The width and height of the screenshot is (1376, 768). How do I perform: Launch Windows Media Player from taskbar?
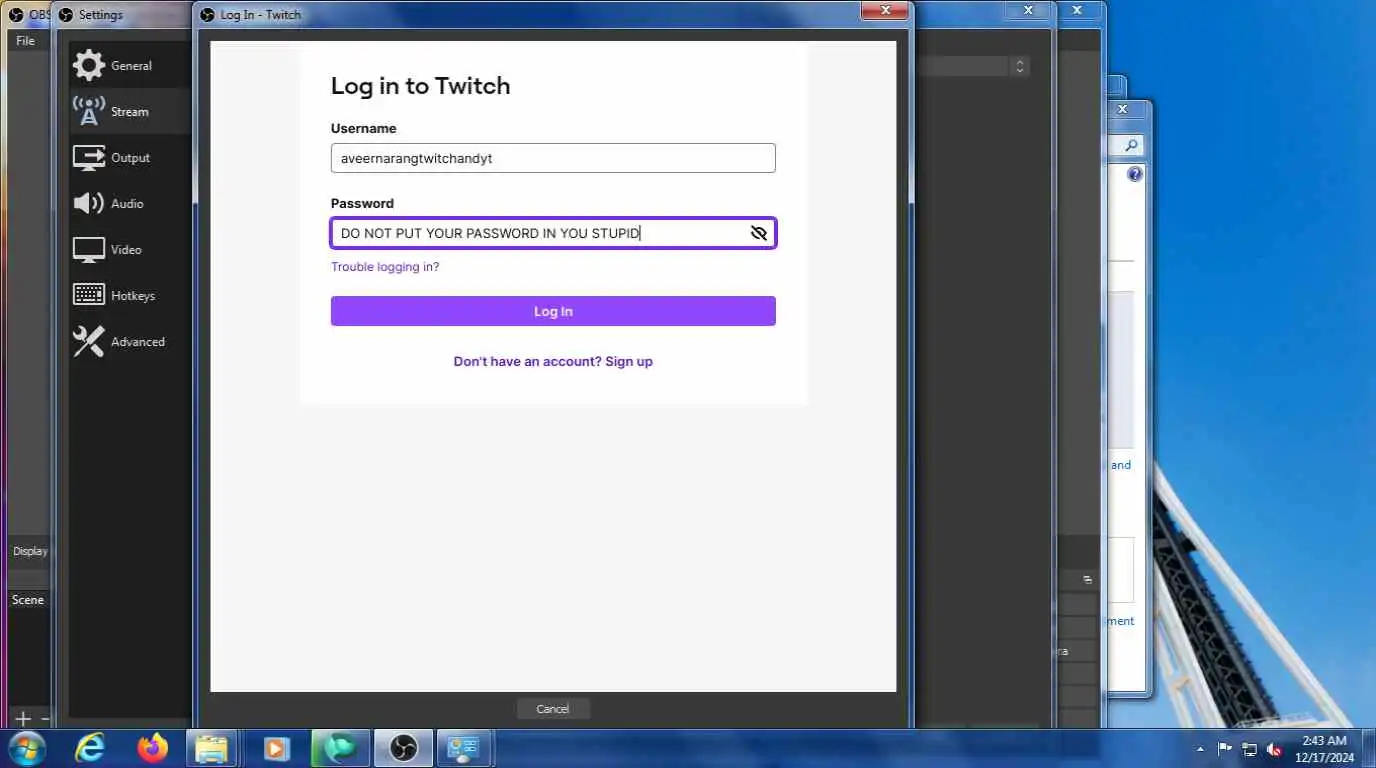(277, 748)
